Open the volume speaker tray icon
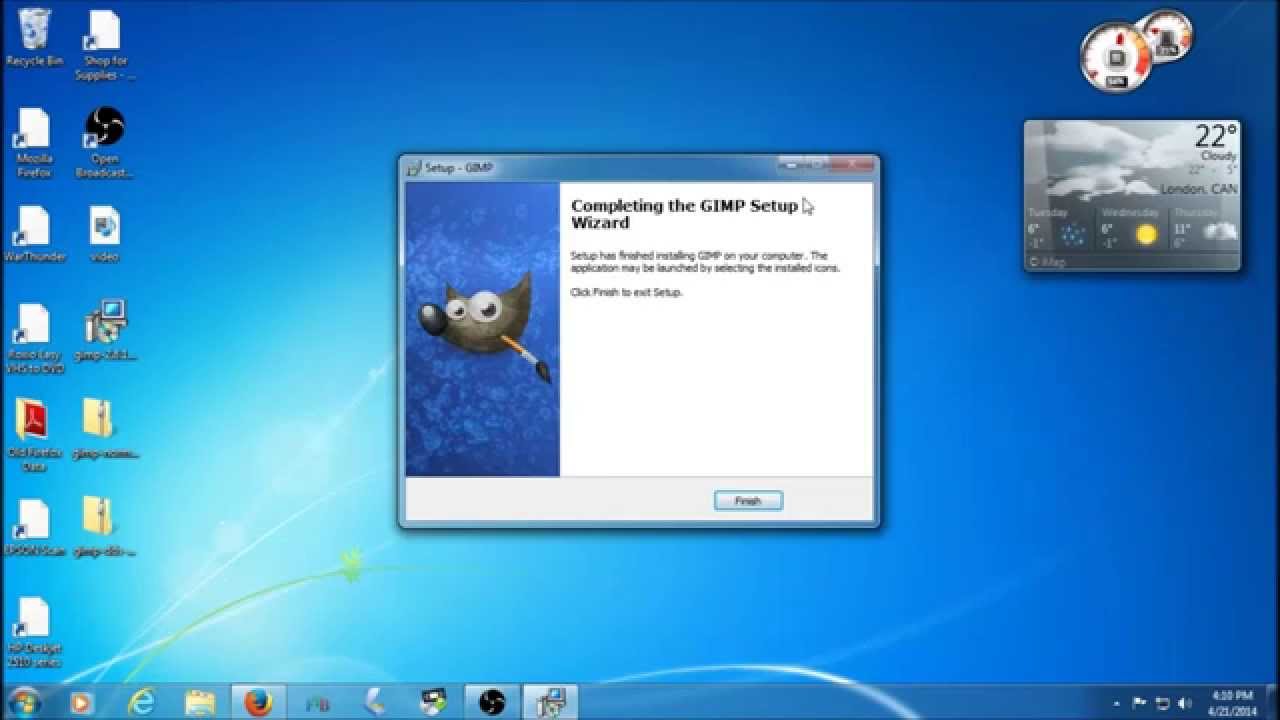This screenshot has height=720, width=1280. click(1185, 703)
